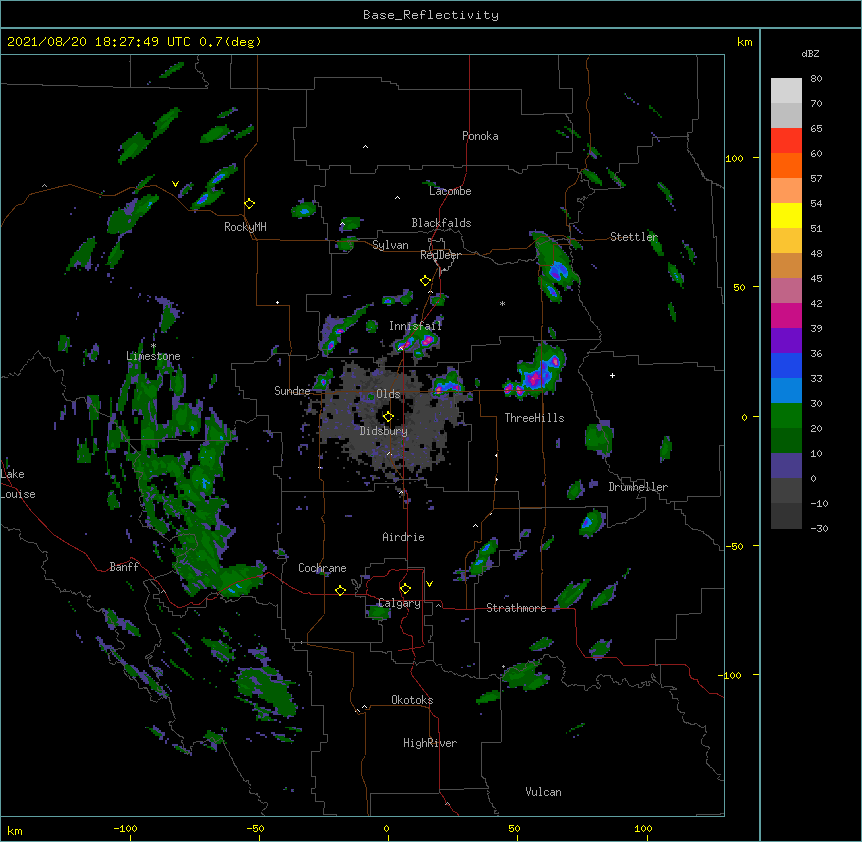Screen dimensions: 862x842
Task: Click the Innisfail label
Action: point(415,326)
